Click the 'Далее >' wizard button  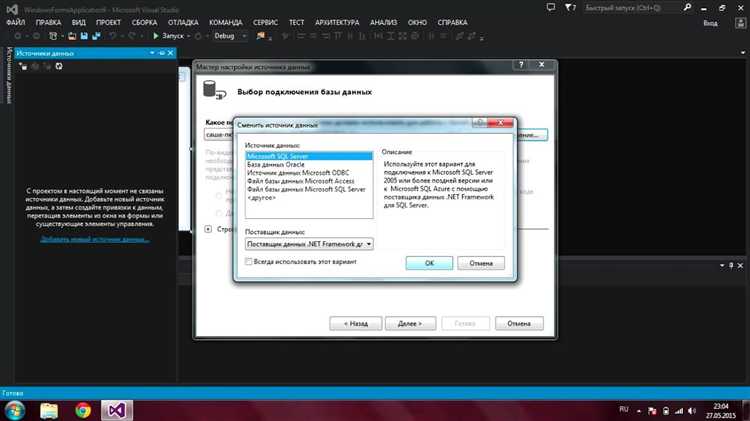point(410,323)
